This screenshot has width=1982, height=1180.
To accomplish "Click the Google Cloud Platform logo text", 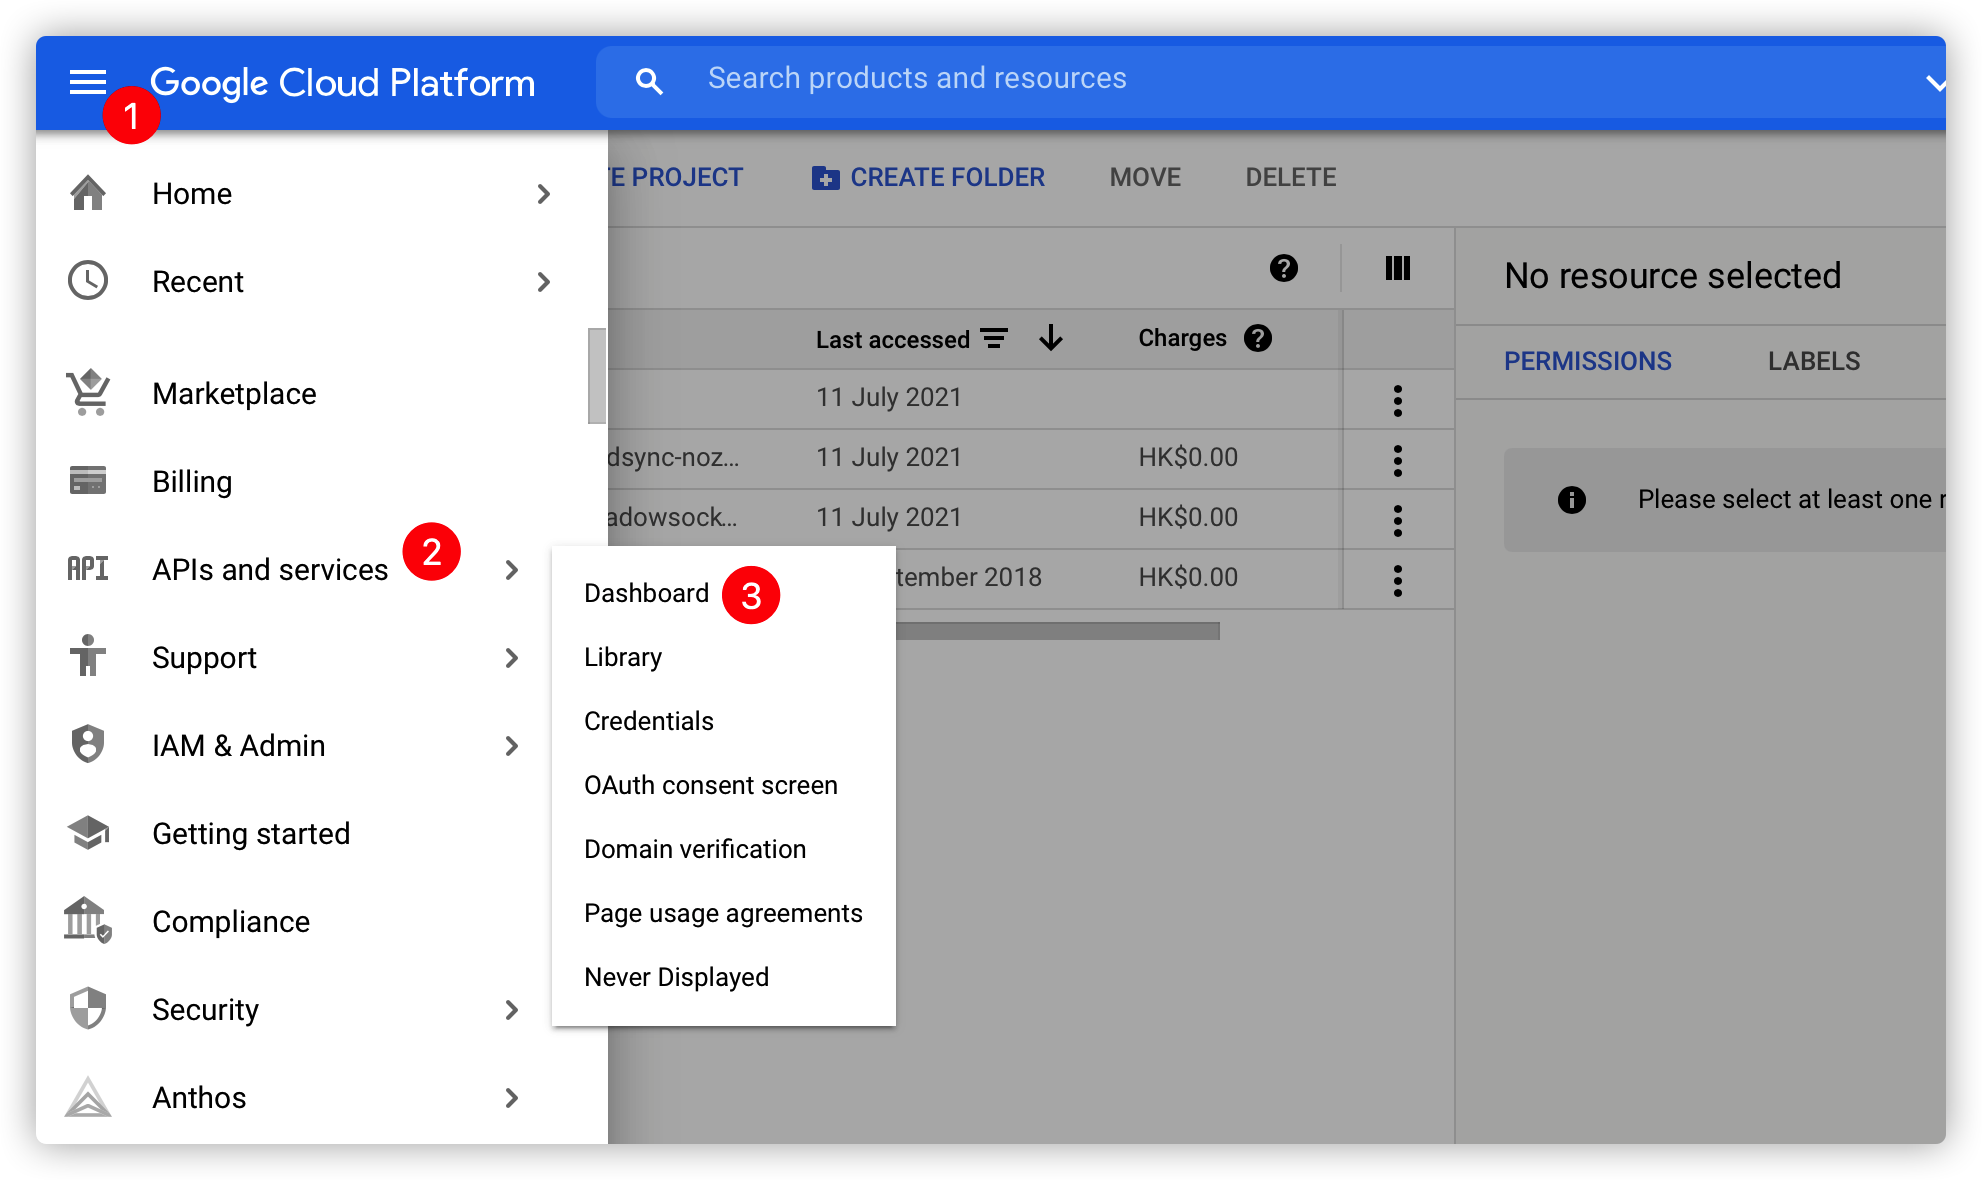I will (342, 82).
